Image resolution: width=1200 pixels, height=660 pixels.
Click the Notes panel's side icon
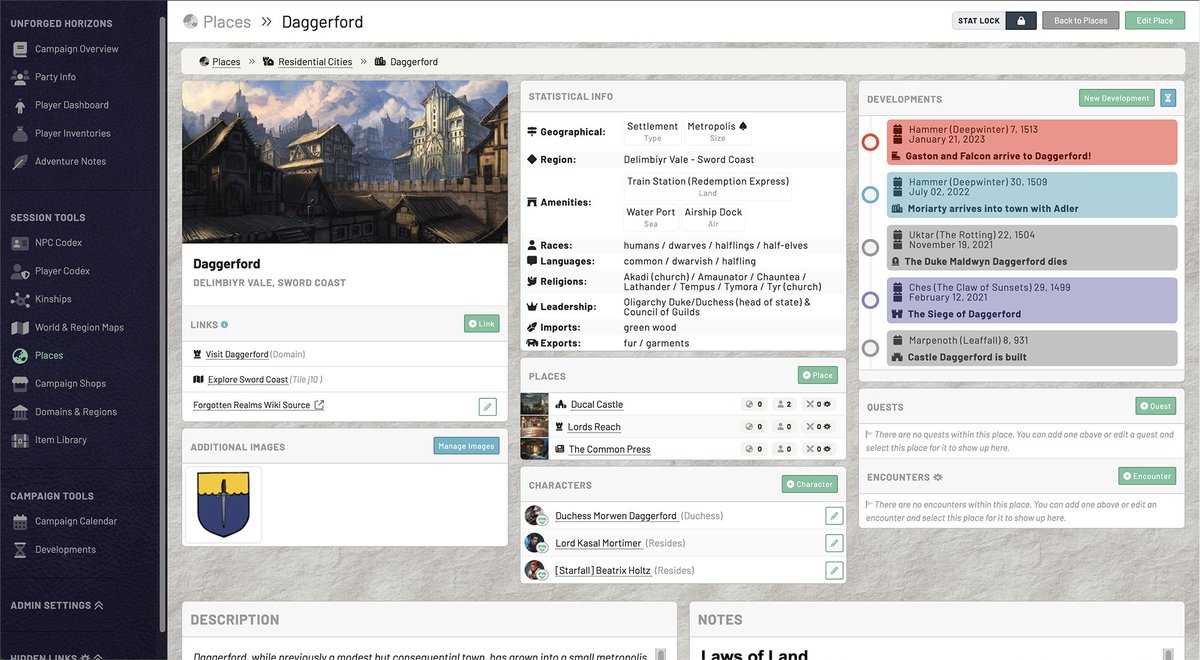tap(1168, 655)
